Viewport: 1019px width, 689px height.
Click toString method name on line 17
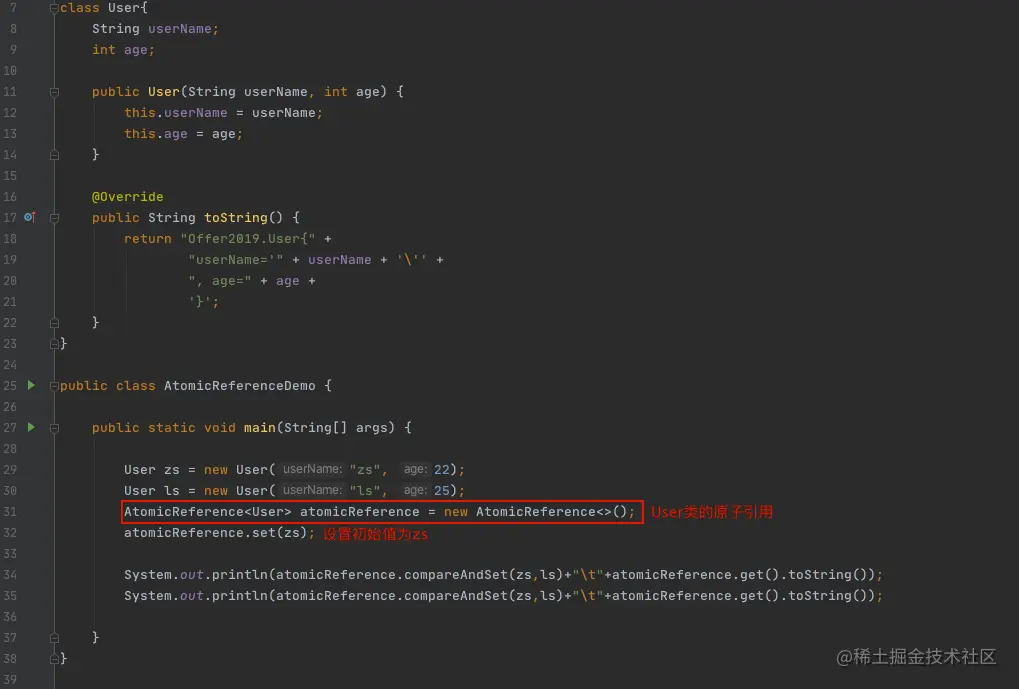point(235,217)
